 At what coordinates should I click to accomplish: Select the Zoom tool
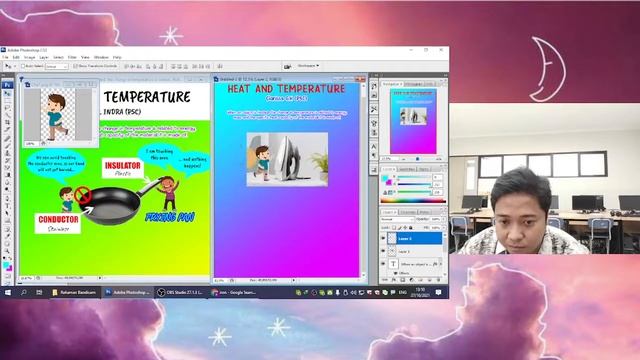7,251
